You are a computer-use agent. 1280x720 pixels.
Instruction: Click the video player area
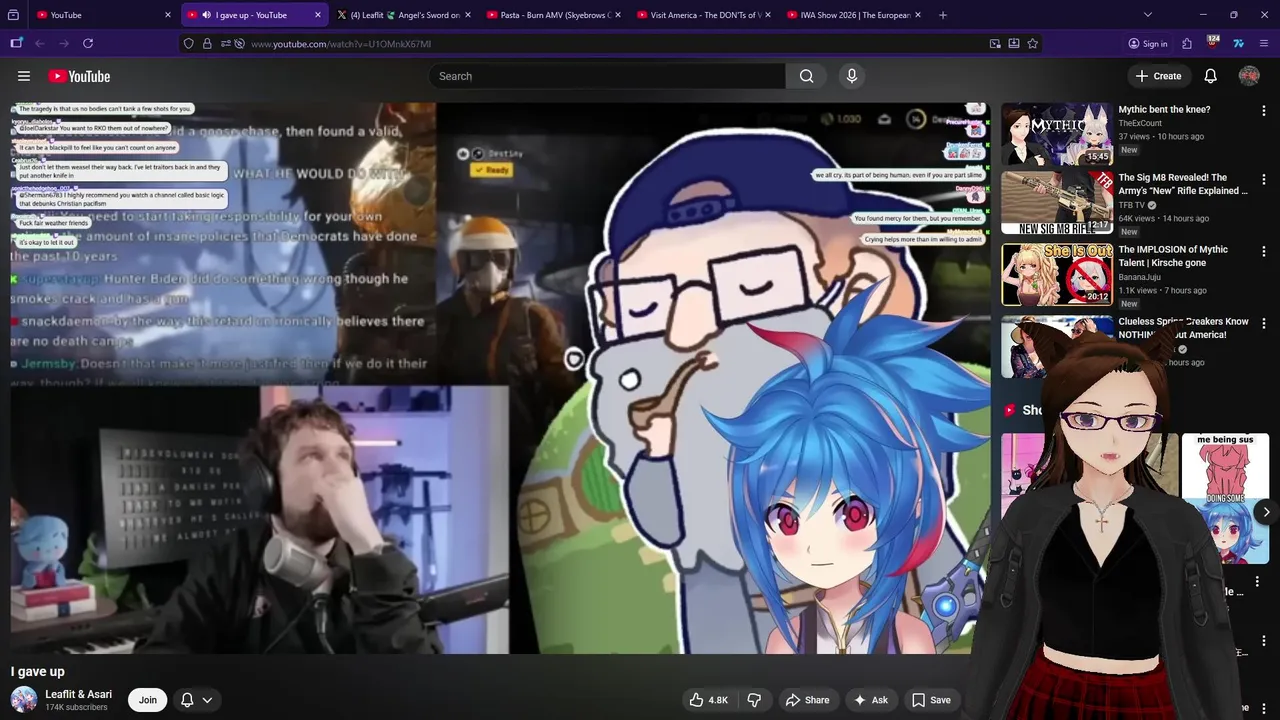500,378
